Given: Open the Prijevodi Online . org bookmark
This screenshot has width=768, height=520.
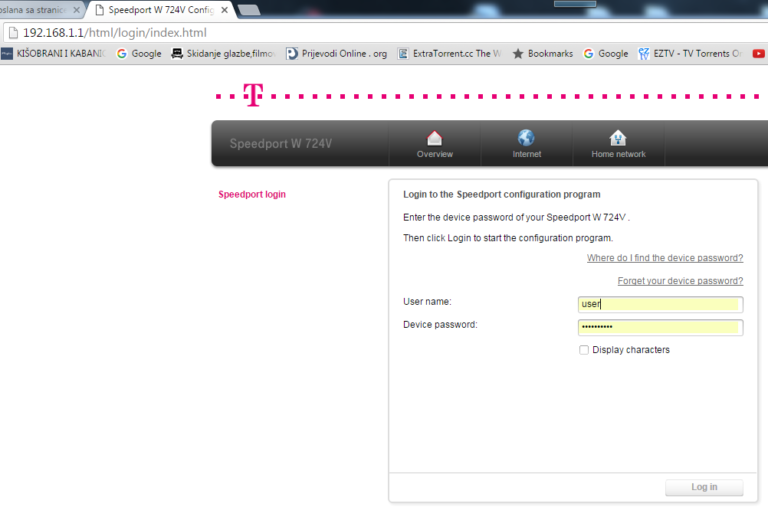Looking at the screenshot, I should [x=336, y=53].
